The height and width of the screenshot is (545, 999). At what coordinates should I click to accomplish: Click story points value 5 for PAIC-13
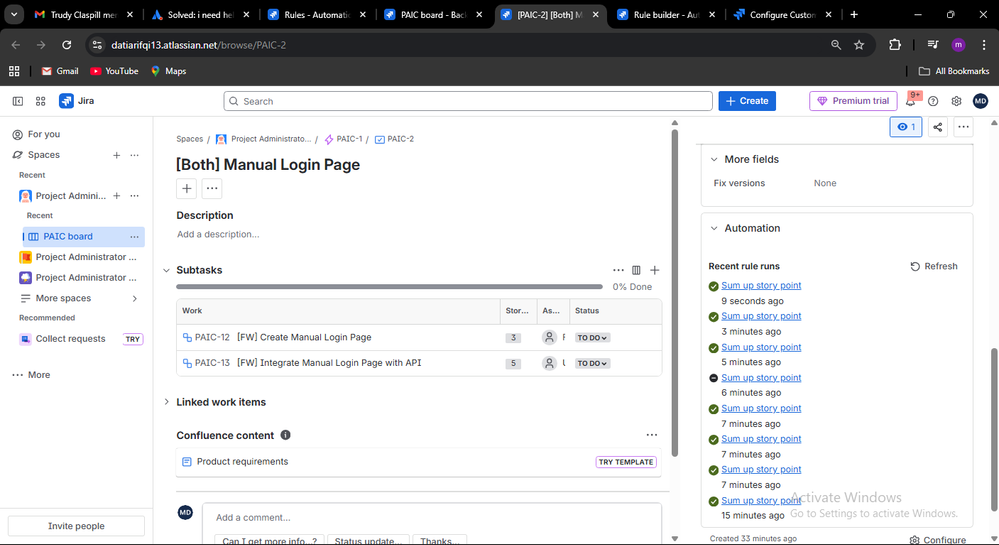pyautogui.click(x=513, y=363)
